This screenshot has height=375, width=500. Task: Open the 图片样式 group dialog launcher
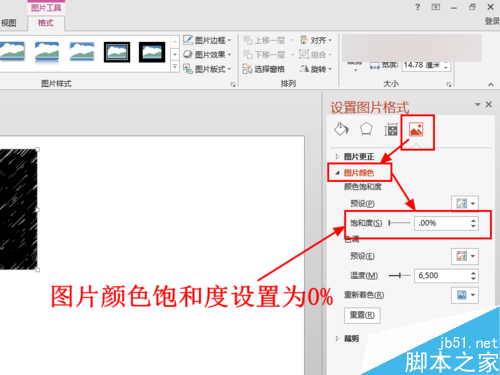(x=233, y=84)
